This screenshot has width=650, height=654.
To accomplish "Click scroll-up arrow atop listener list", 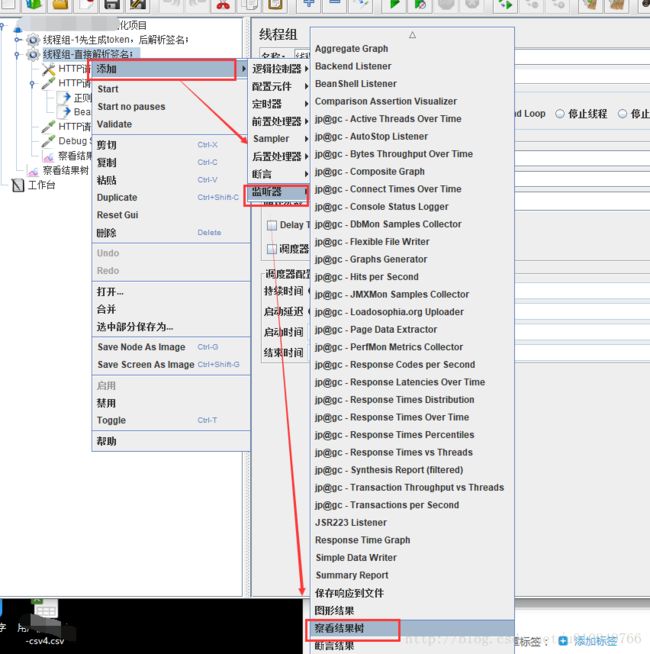I will click(412, 35).
